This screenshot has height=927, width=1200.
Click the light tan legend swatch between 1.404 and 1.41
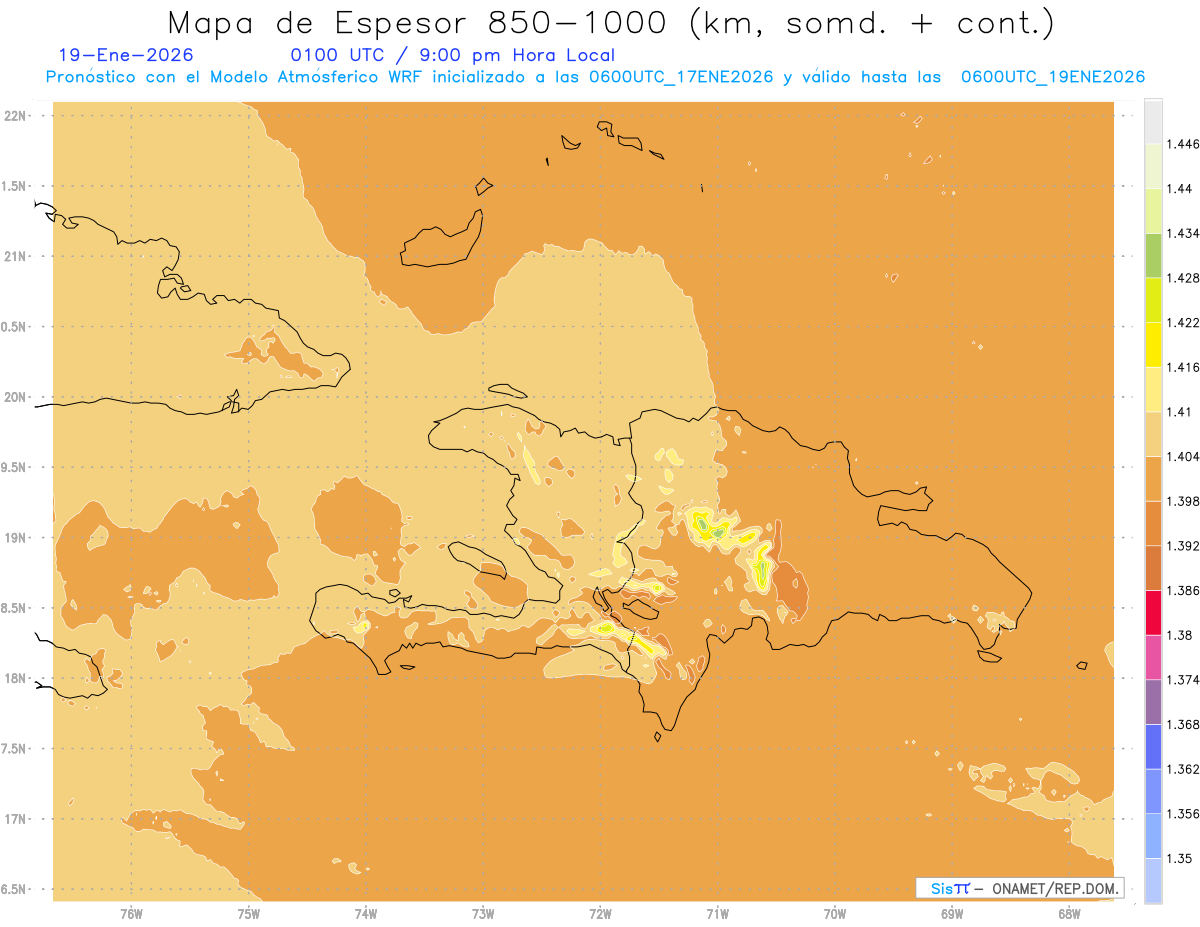1153,434
